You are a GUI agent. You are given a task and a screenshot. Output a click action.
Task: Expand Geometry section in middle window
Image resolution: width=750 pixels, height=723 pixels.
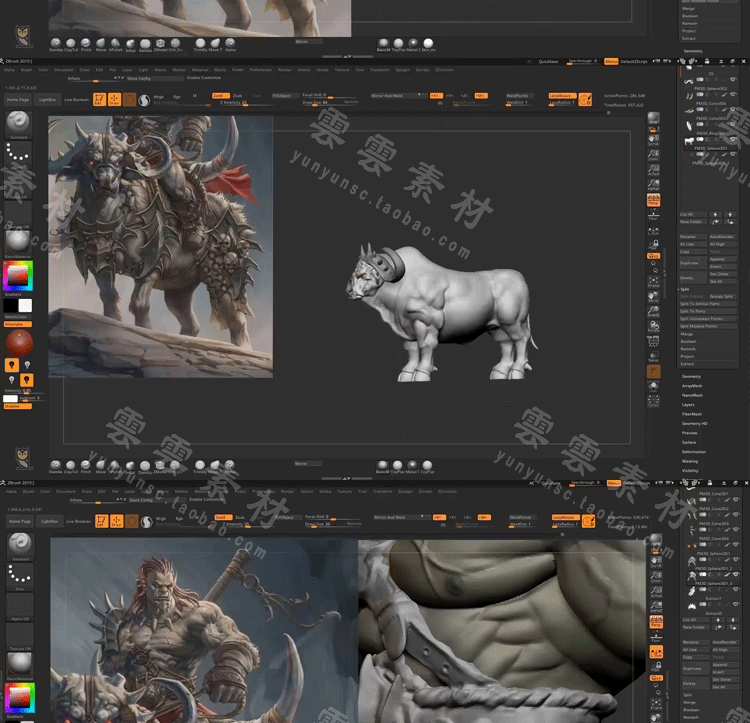[x=691, y=376]
